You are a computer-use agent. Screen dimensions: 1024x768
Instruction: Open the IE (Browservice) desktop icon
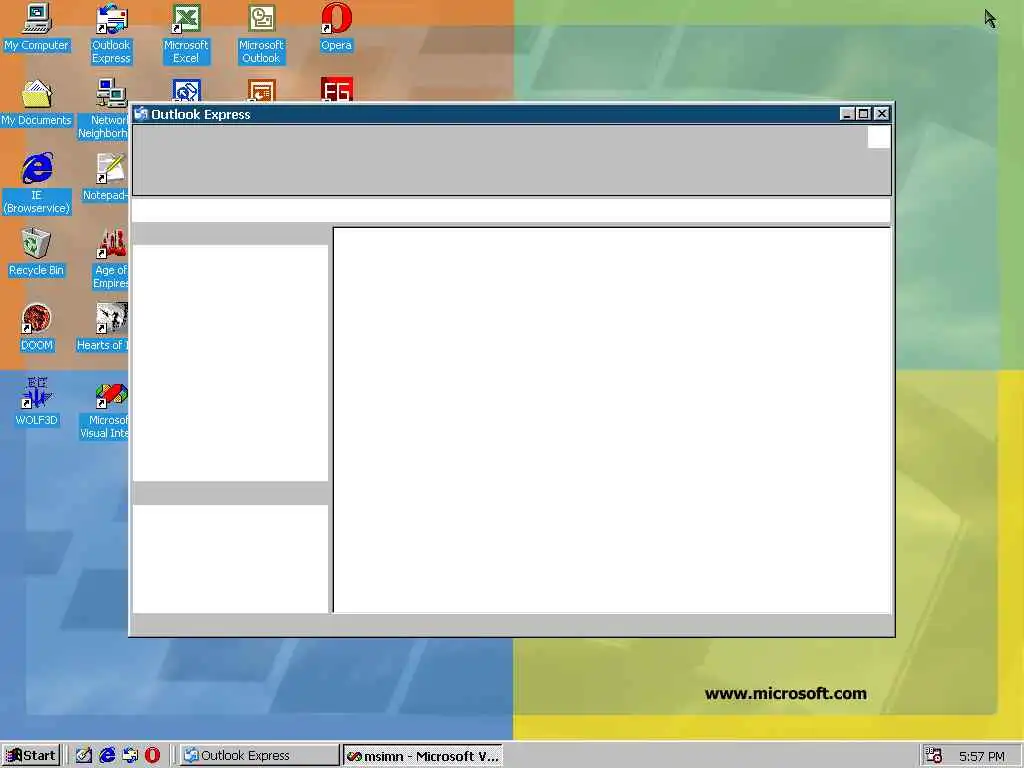pyautogui.click(x=37, y=184)
